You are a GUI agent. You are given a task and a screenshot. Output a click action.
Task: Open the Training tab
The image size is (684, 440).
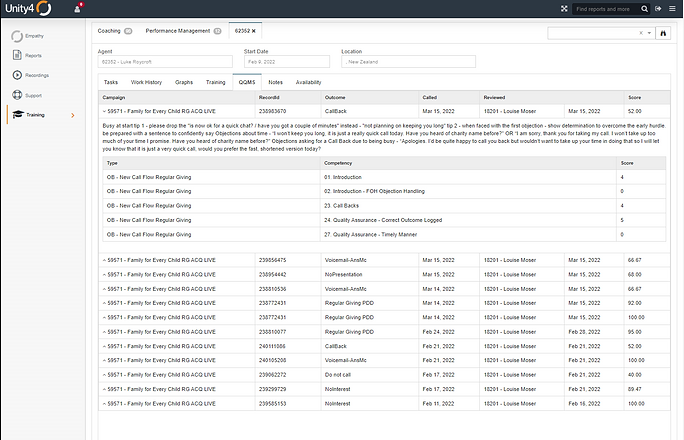point(215,82)
